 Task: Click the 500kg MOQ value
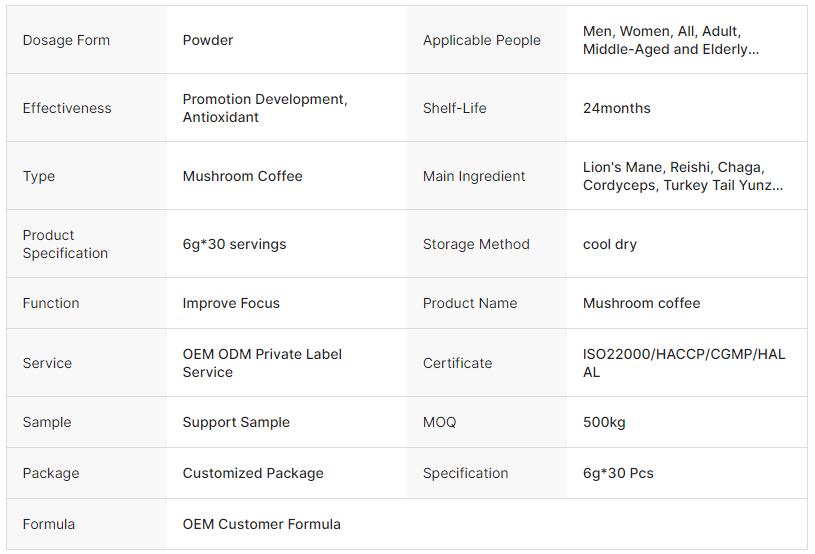tap(604, 422)
